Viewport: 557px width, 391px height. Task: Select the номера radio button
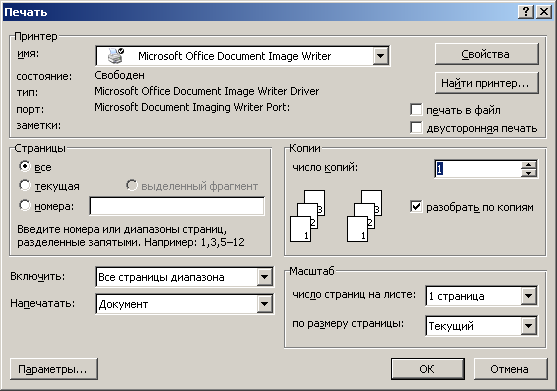(x=25, y=205)
